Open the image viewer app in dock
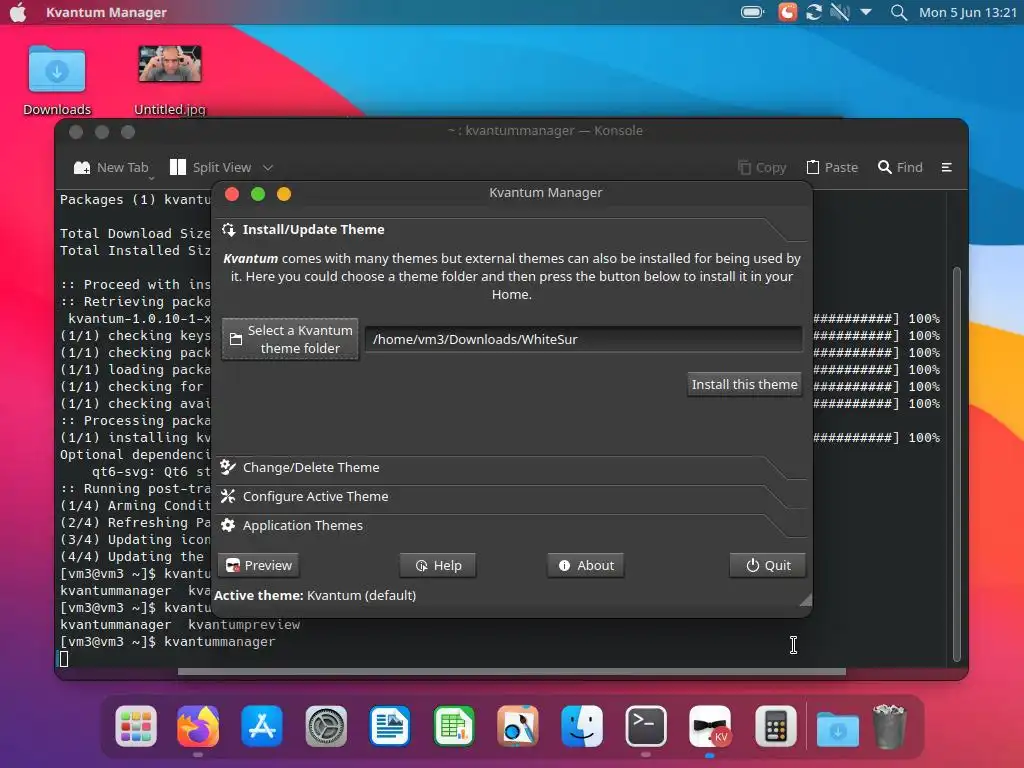This screenshot has width=1024, height=768. tap(518, 726)
